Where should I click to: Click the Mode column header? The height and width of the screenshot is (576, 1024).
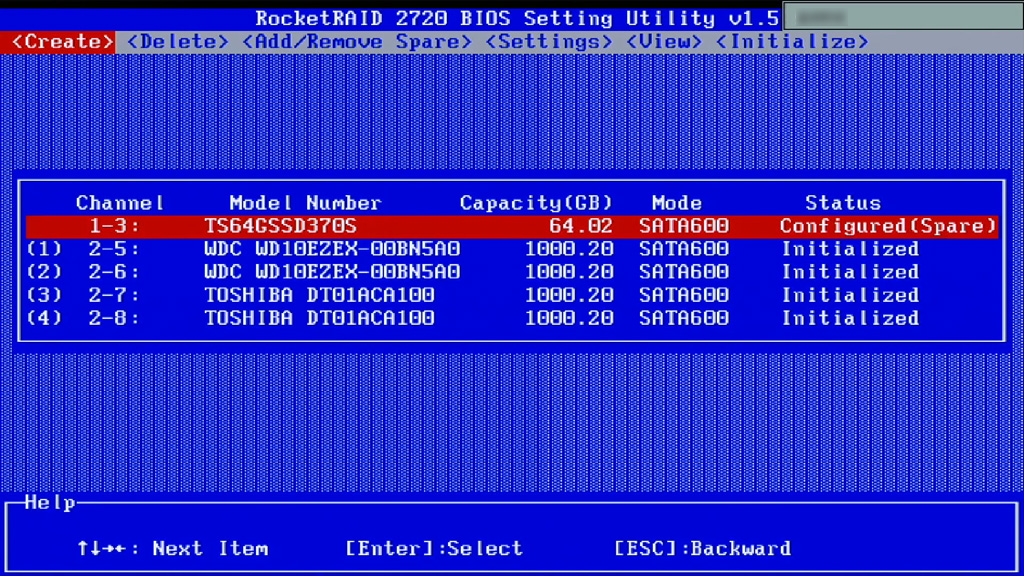(677, 203)
